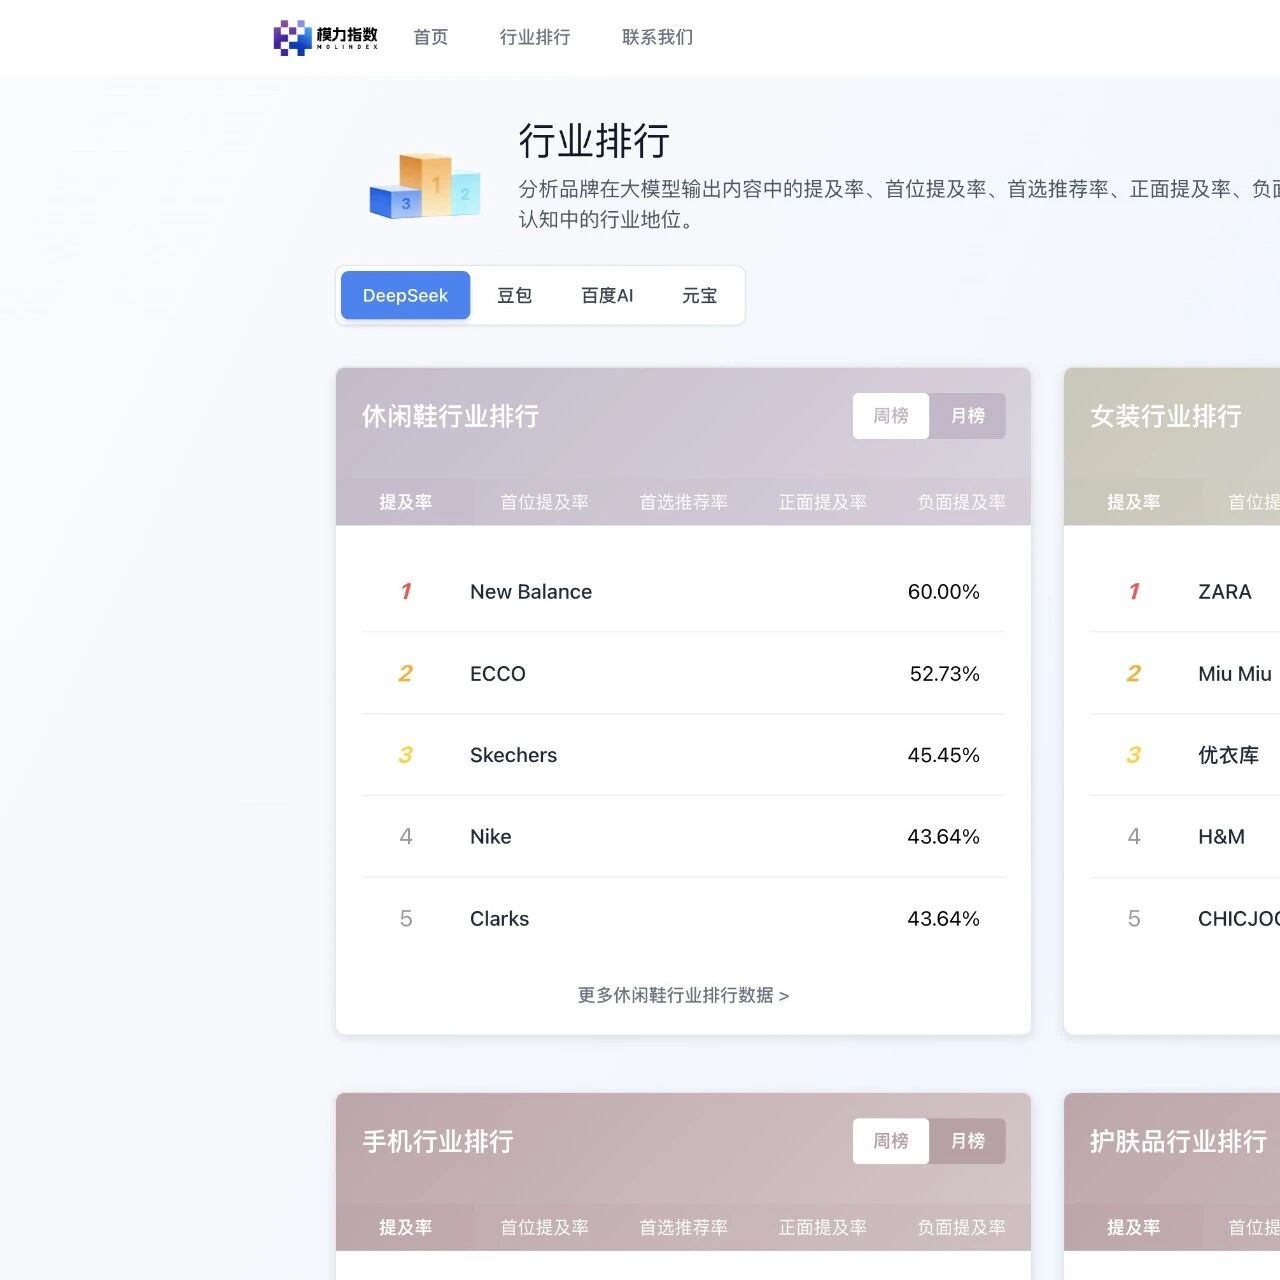This screenshot has width=1280, height=1280.
Task: Switch to the 豆包 model tab
Action: 514,295
